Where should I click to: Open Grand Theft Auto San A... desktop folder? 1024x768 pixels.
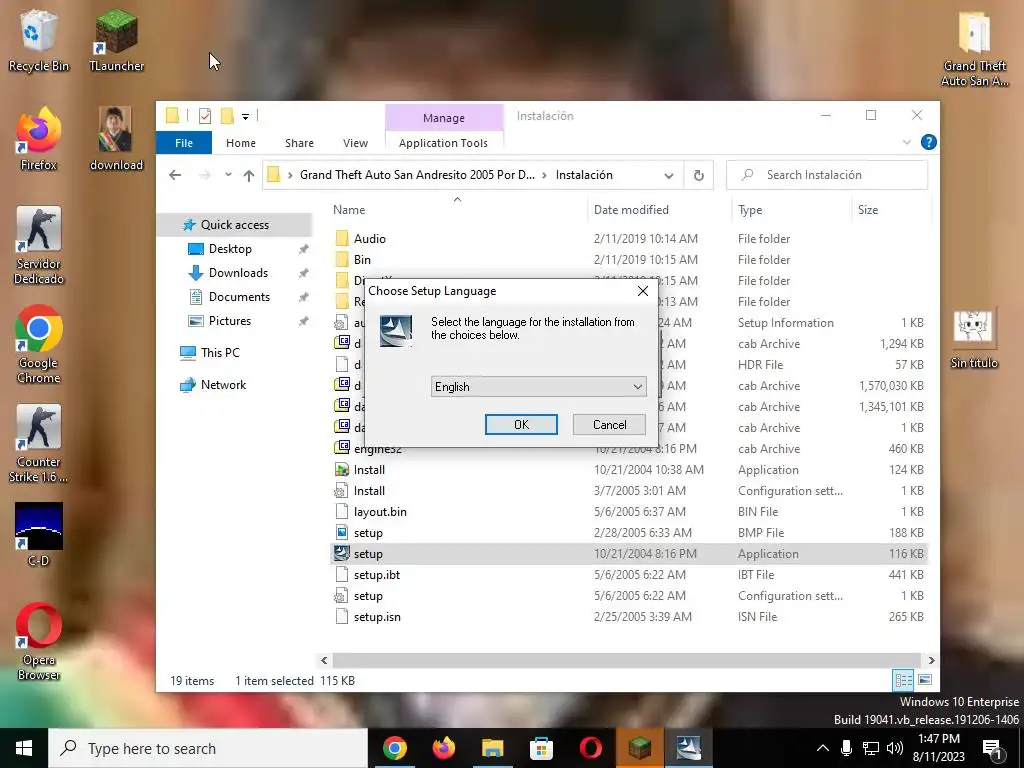point(974,50)
